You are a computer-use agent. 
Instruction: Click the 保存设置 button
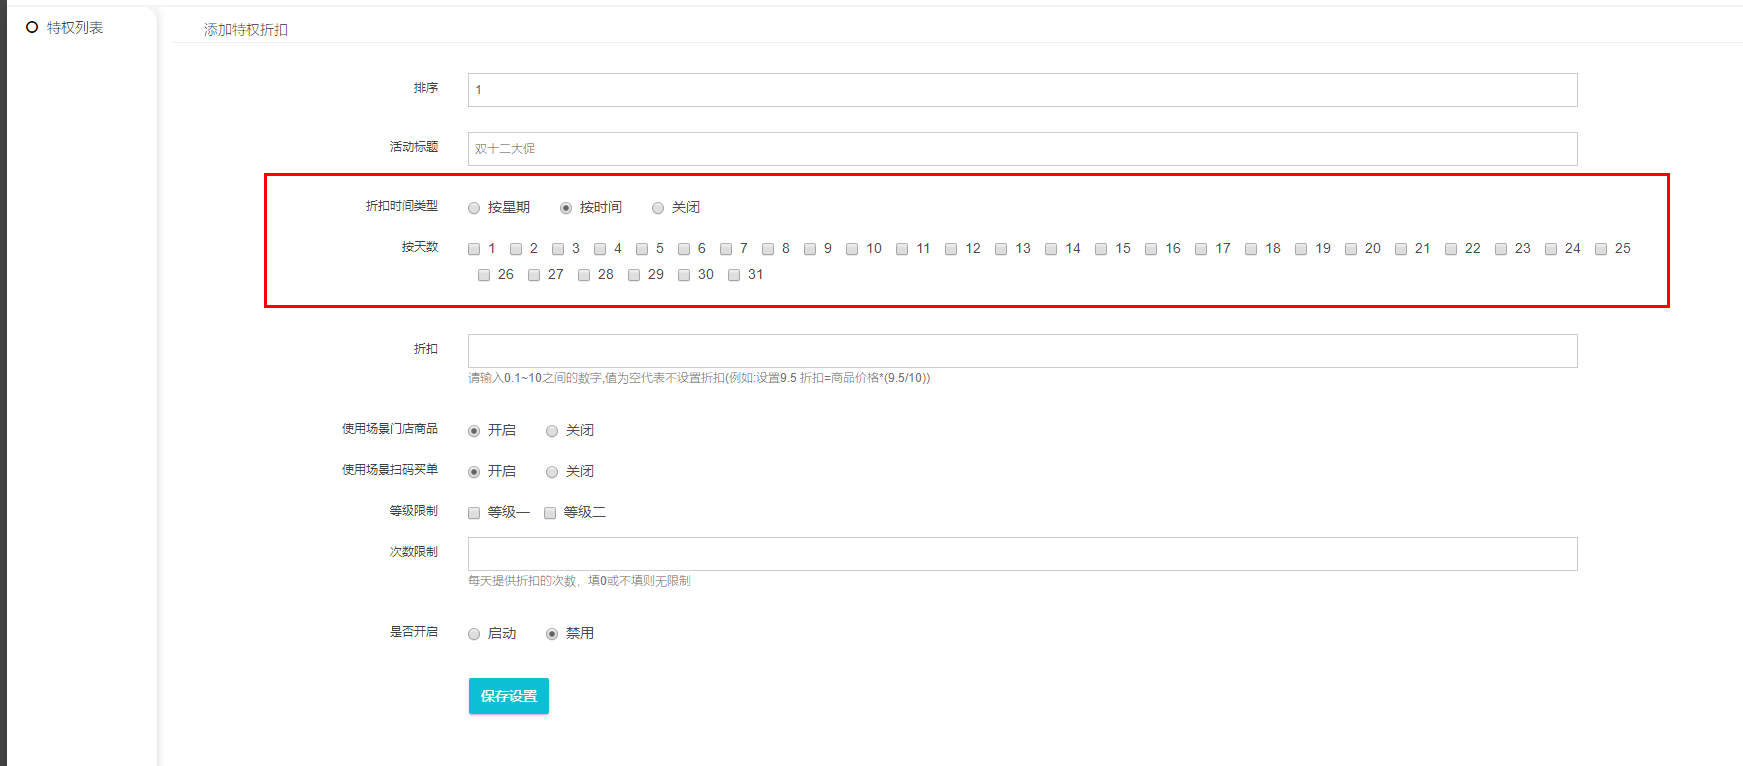(508, 696)
